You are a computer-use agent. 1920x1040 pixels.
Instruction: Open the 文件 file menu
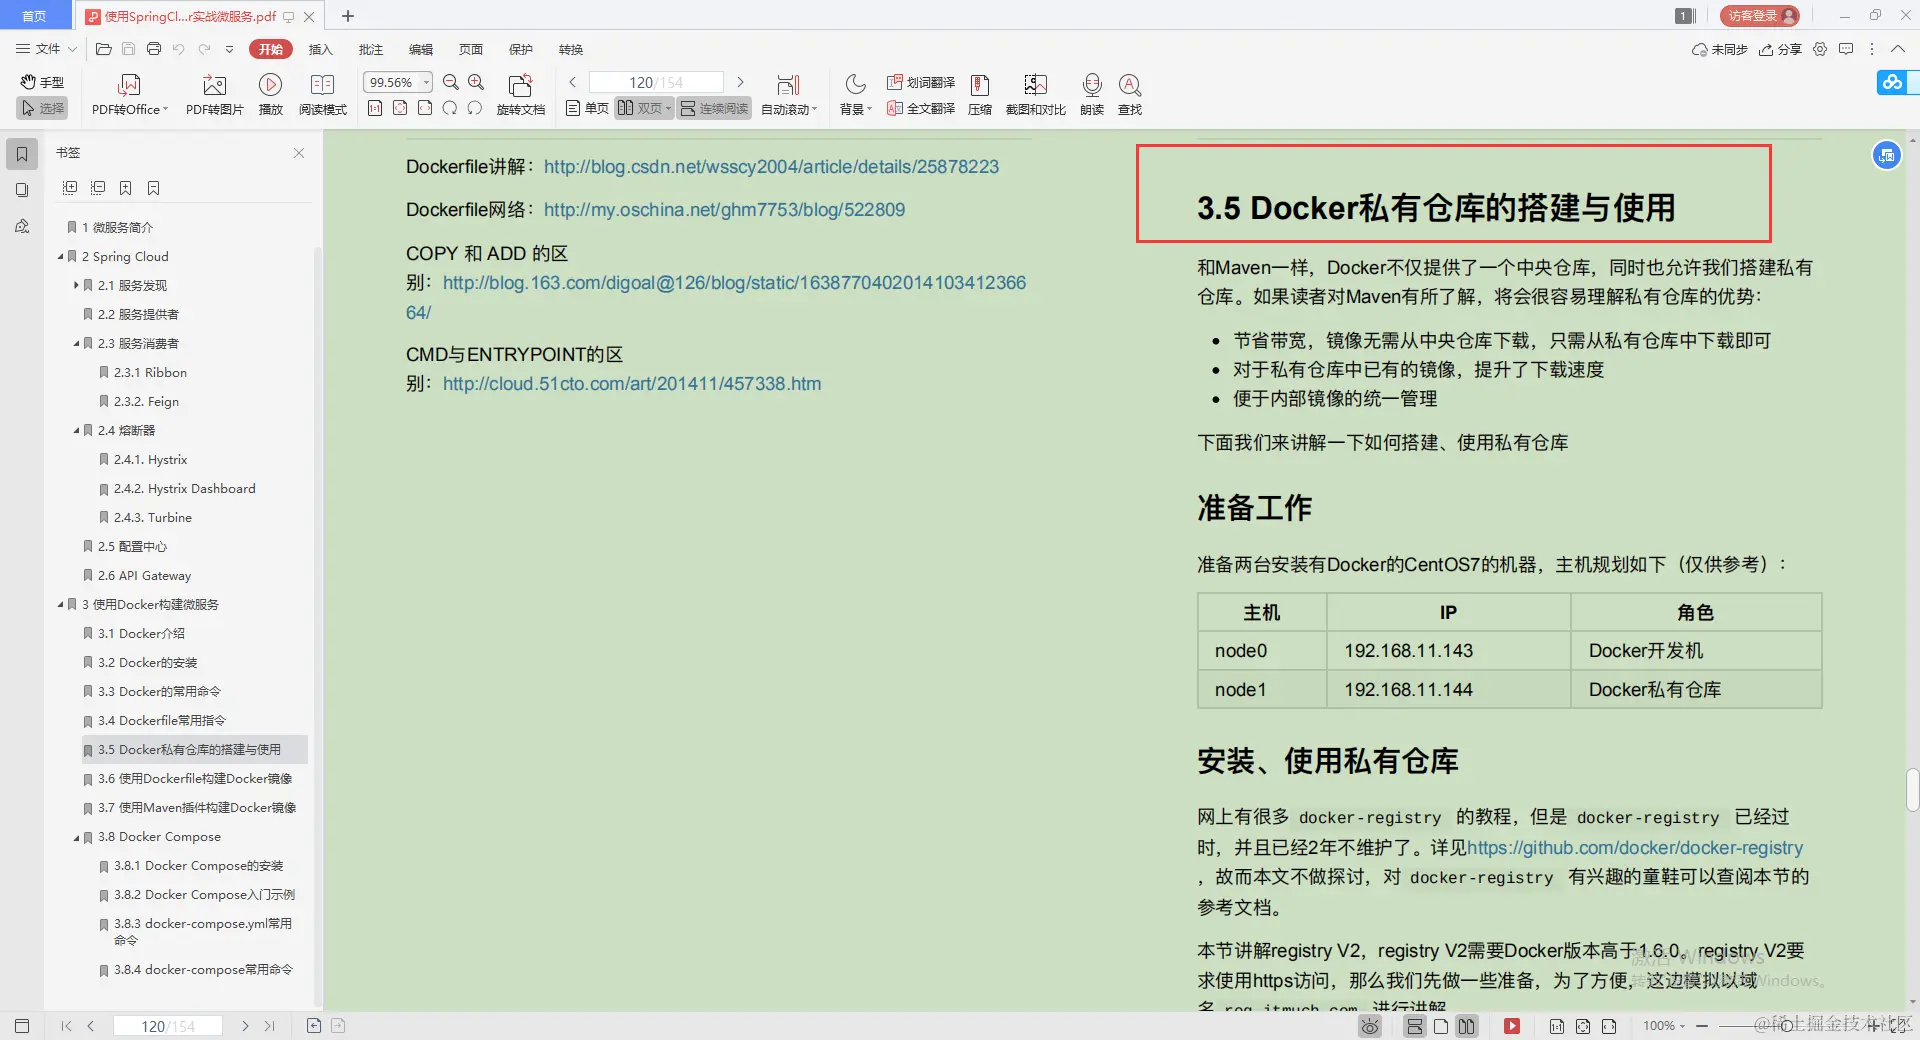(x=46, y=49)
